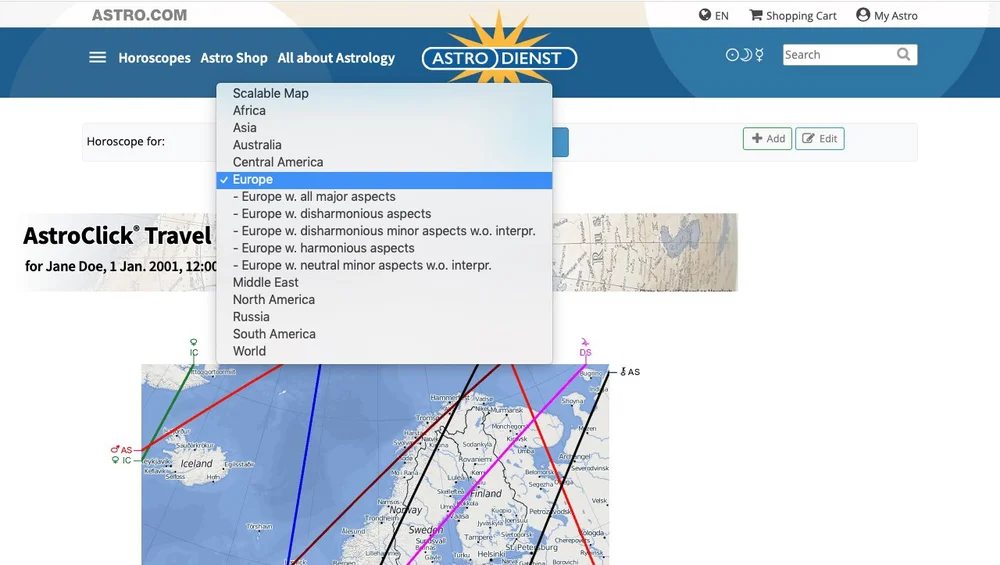Click the green IC label by Iceland
Viewport: 1000px width, 565px height.
coord(121,460)
